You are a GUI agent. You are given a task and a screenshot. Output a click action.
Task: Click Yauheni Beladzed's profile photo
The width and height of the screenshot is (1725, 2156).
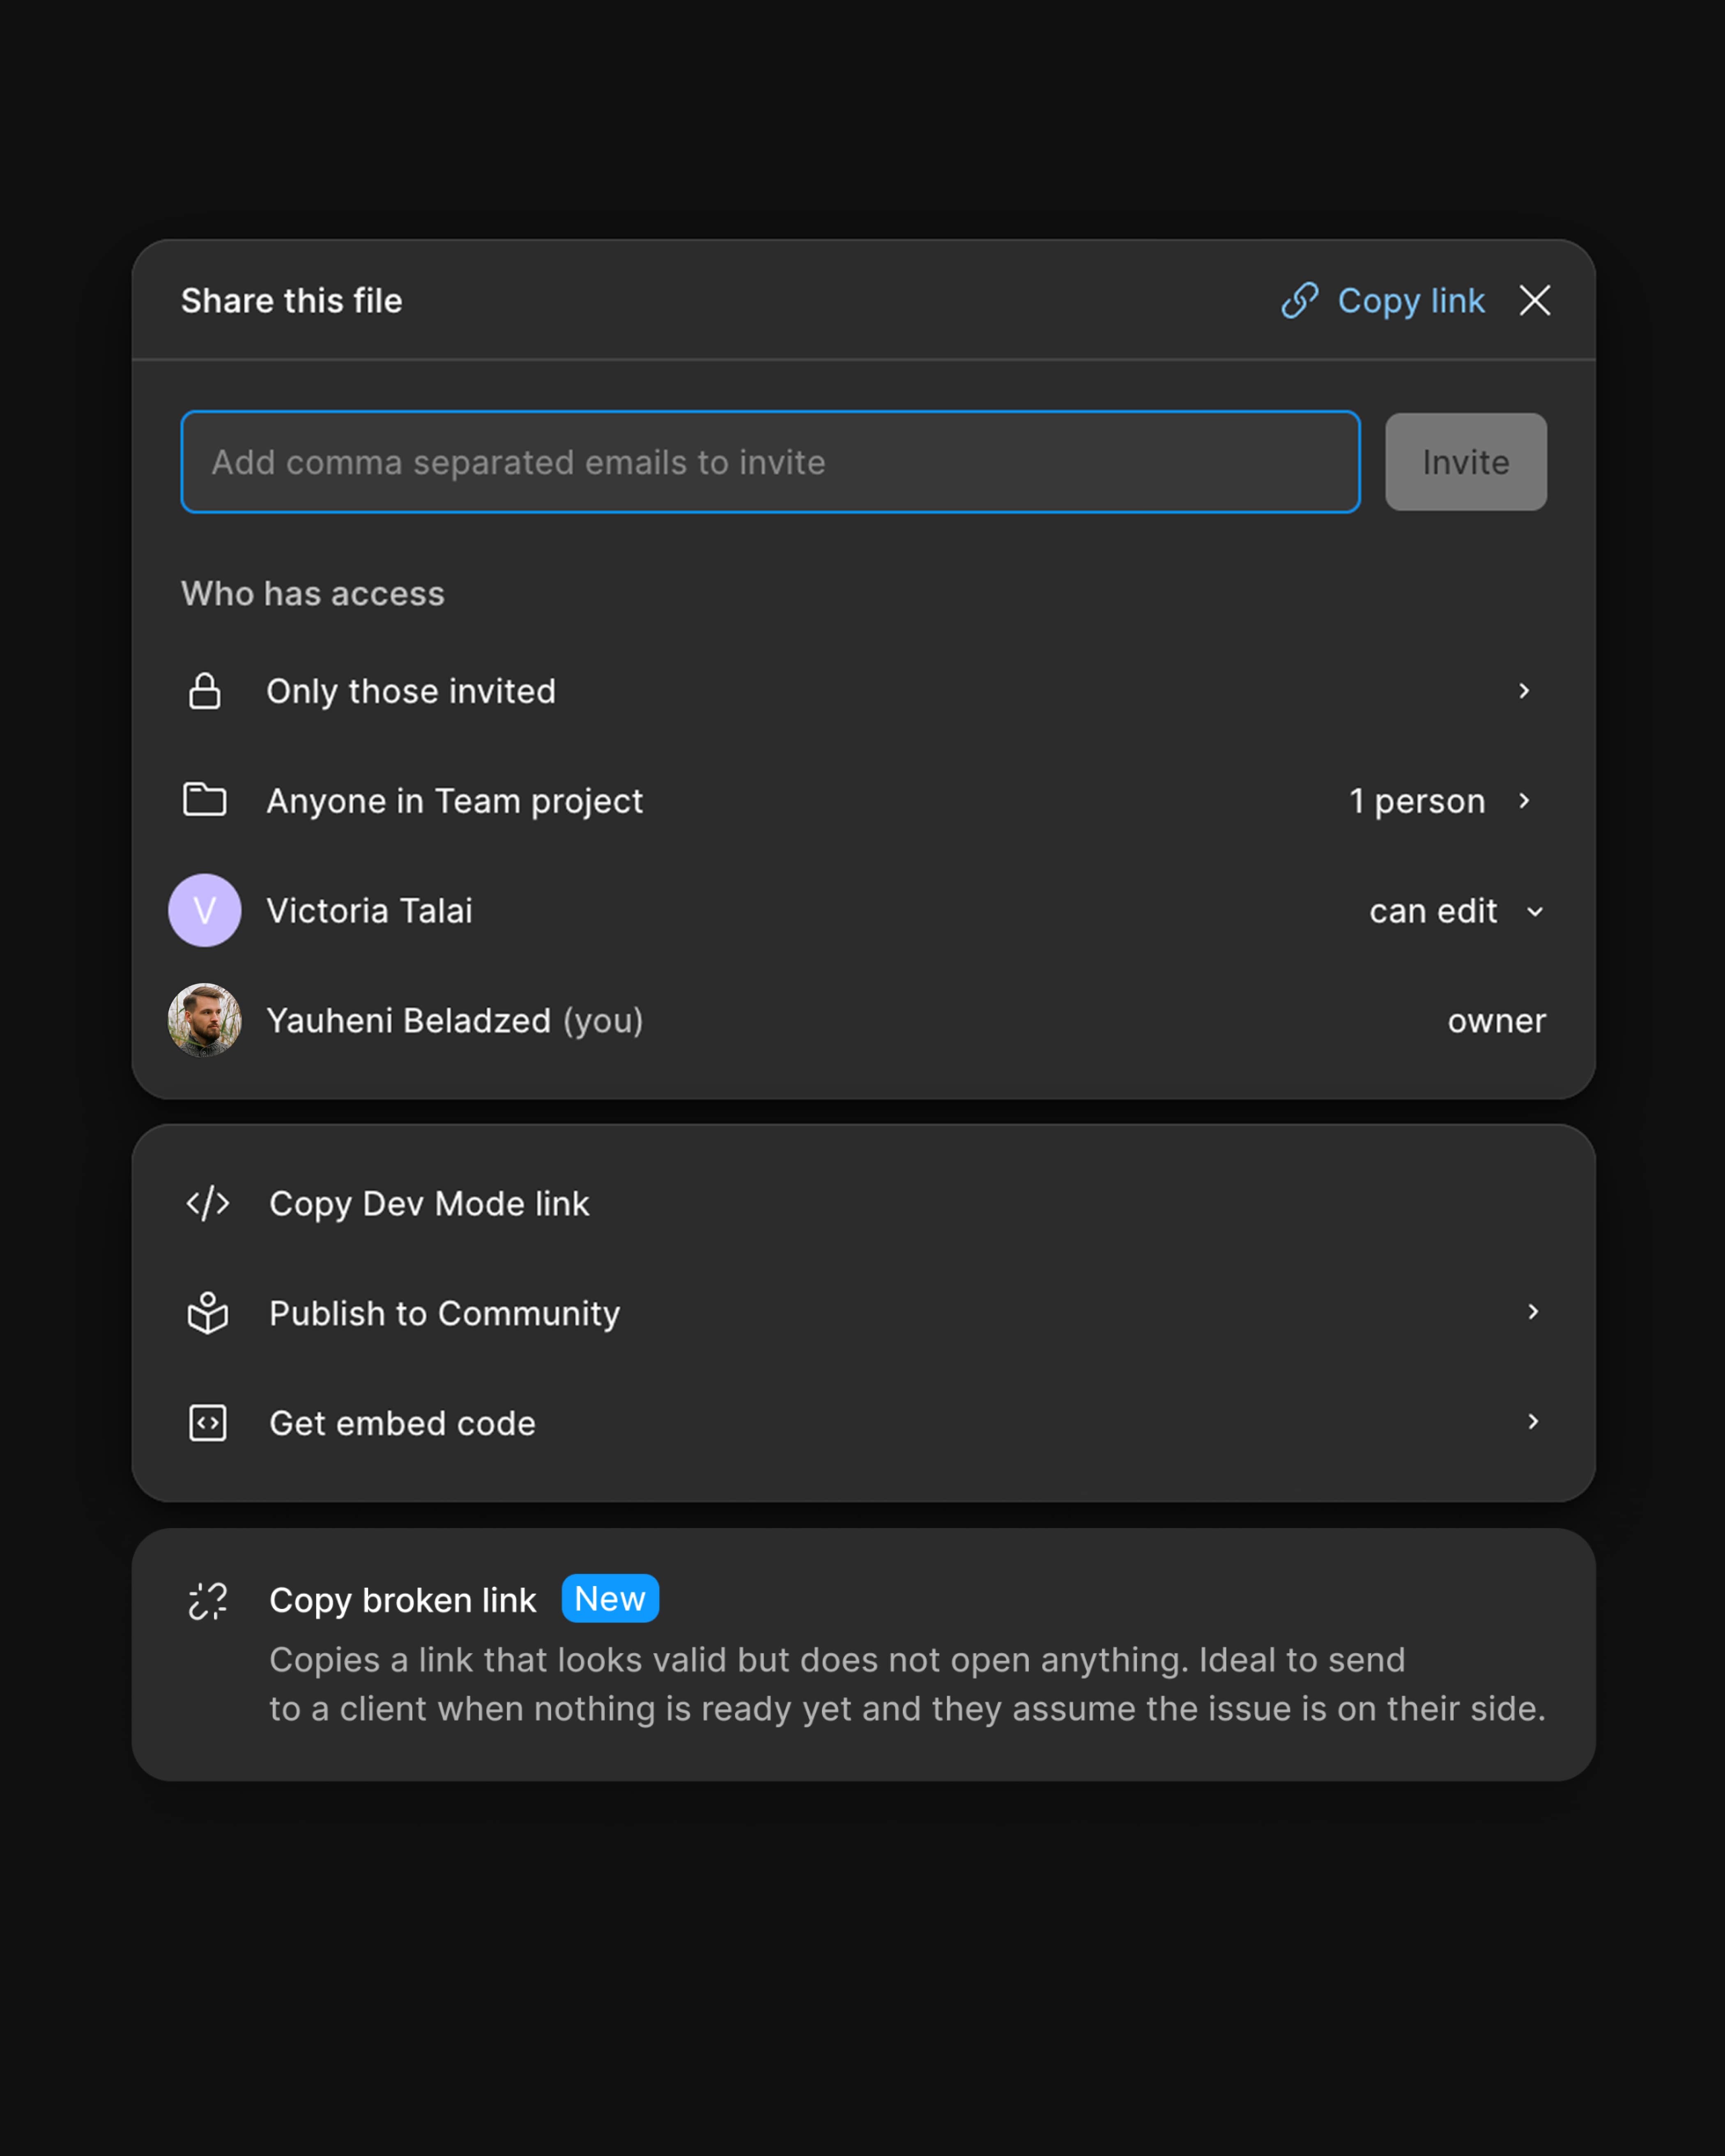click(205, 1020)
